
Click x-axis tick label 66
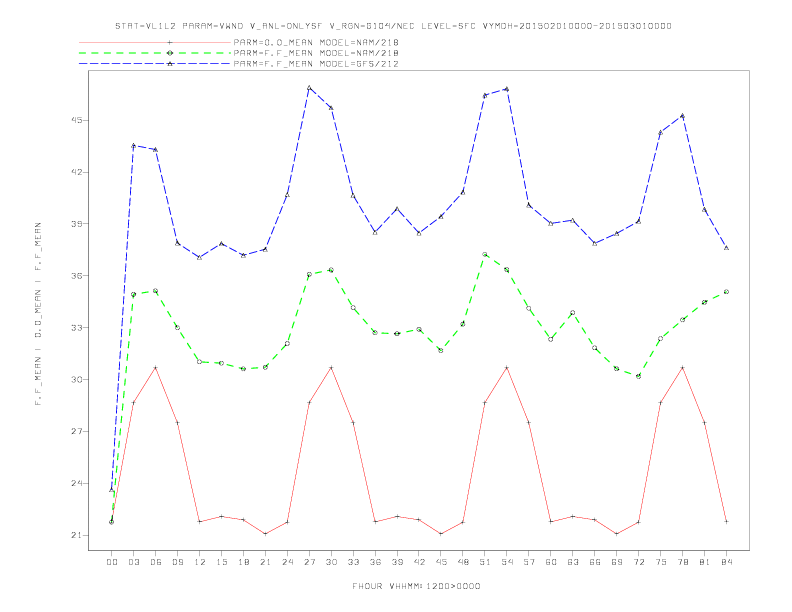pos(595,562)
